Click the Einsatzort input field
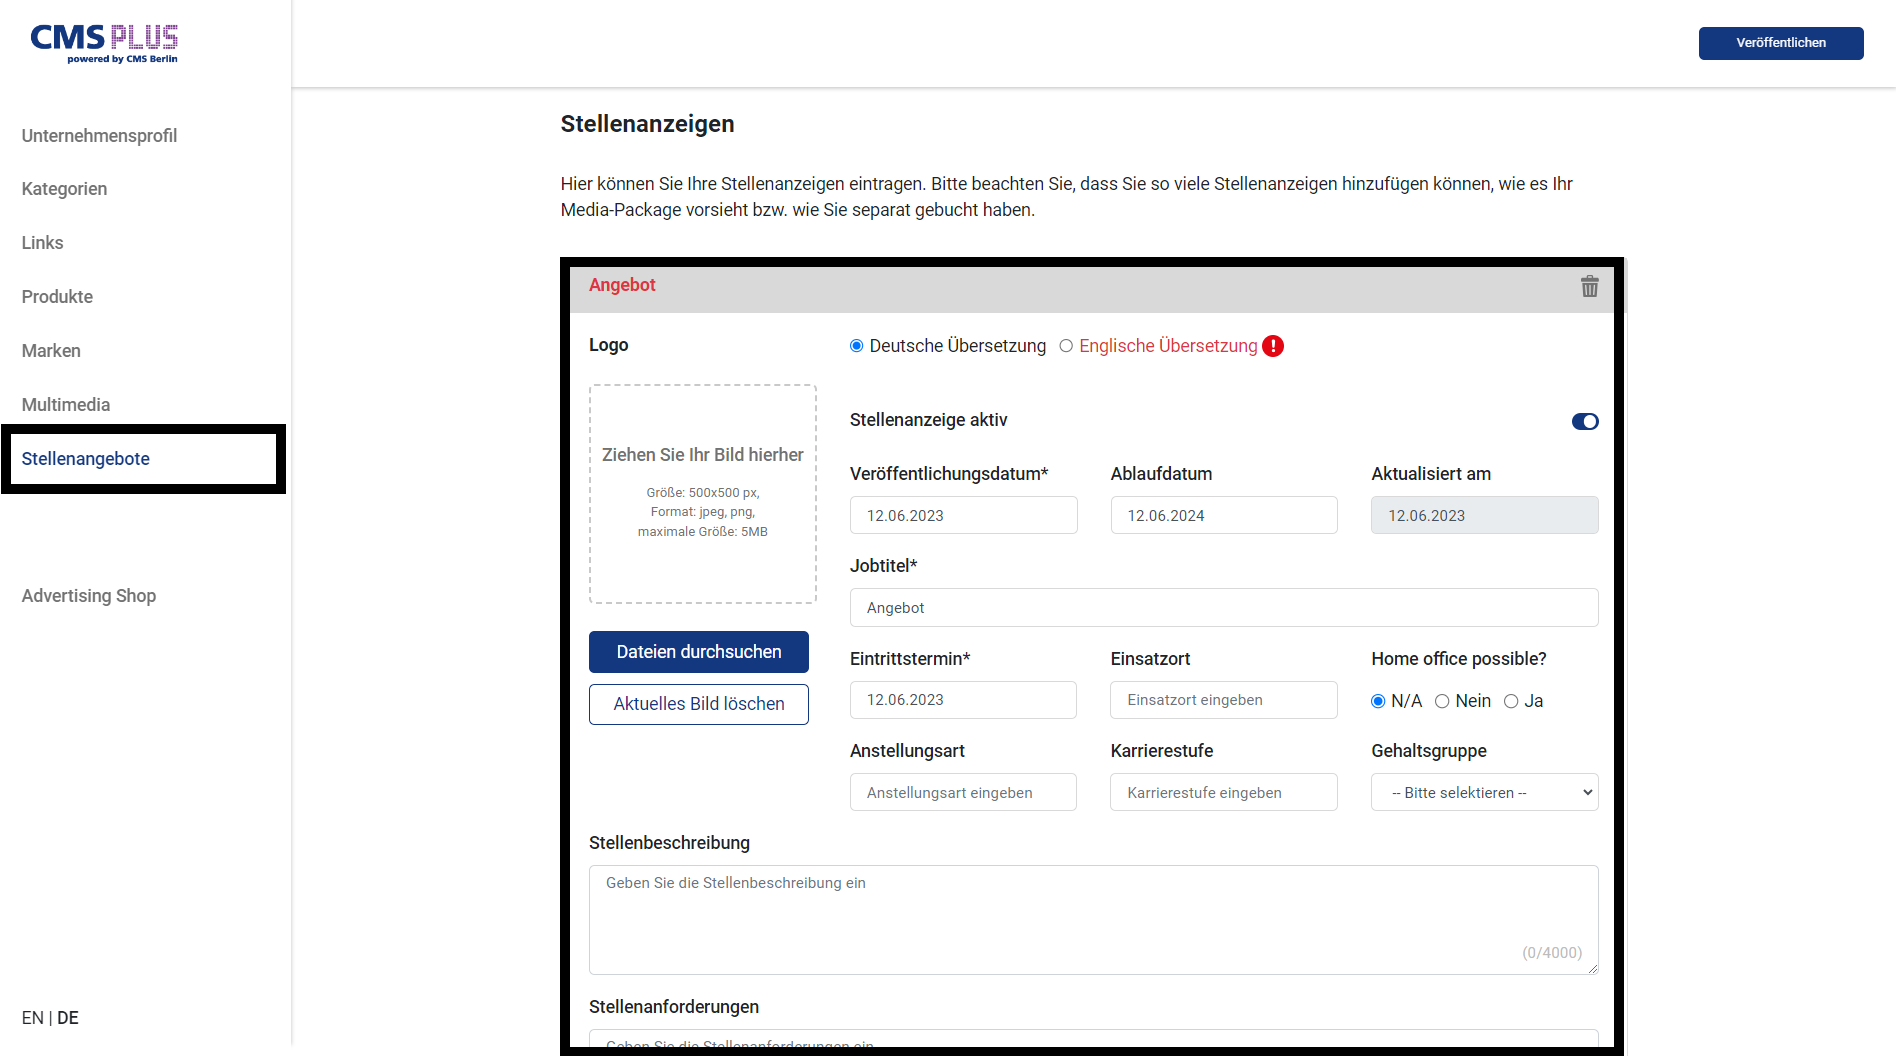The image size is (1896, 1056). click(x=1224, y=700)
